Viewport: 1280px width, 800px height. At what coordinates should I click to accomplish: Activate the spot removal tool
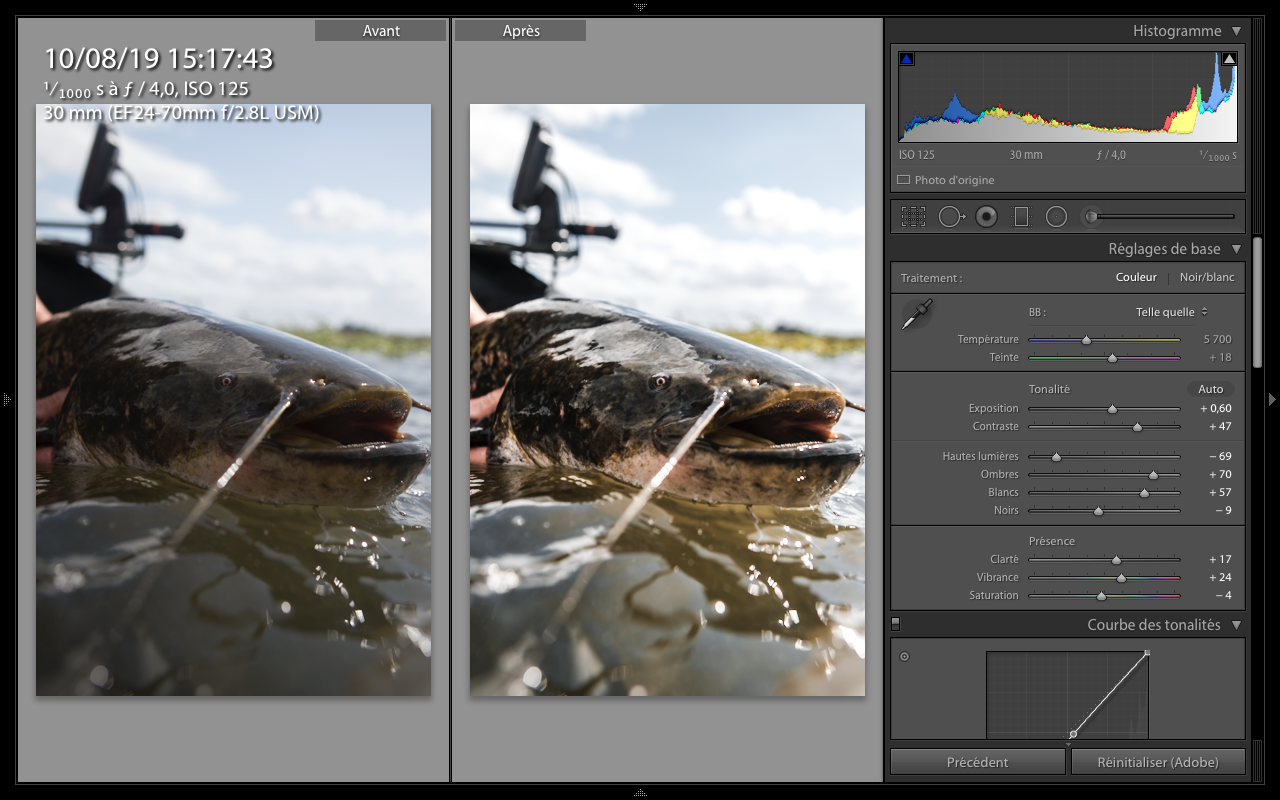coord(950,216)
